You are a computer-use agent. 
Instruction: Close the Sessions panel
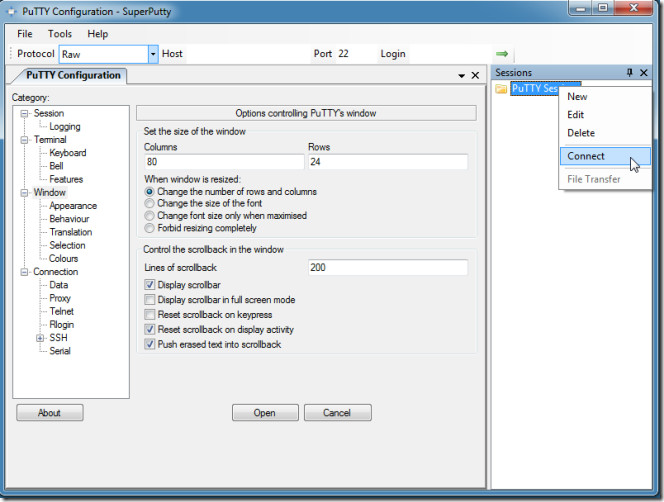[644, 73]
